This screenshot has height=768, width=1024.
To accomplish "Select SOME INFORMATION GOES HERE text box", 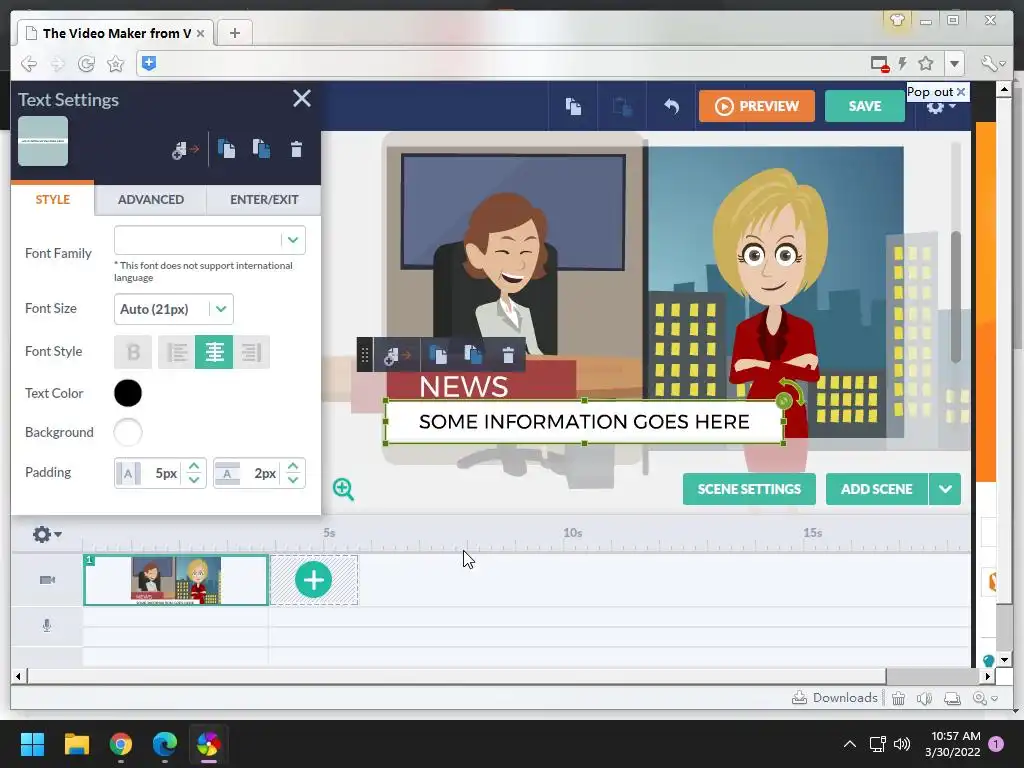I will click(584, 422).
